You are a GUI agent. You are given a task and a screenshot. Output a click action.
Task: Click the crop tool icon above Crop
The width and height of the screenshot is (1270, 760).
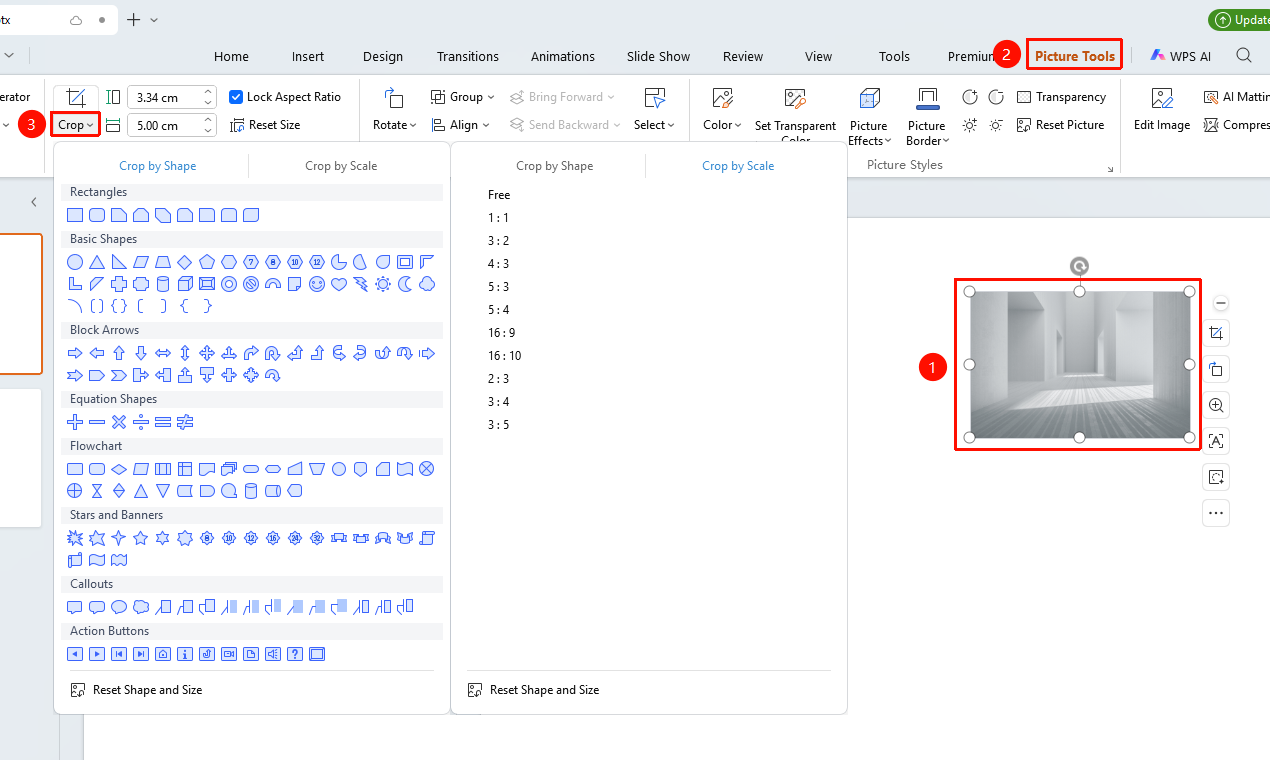(x=76, y=97)
